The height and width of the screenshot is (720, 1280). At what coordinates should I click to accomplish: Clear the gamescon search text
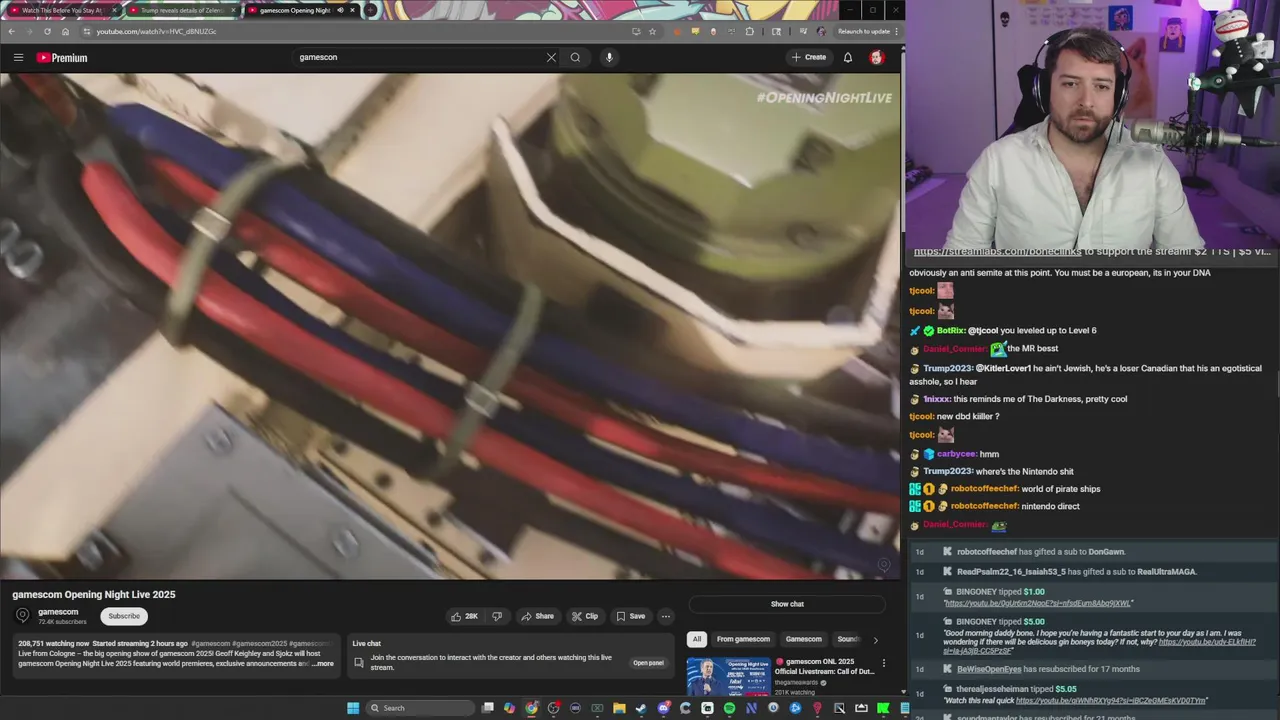551,57
